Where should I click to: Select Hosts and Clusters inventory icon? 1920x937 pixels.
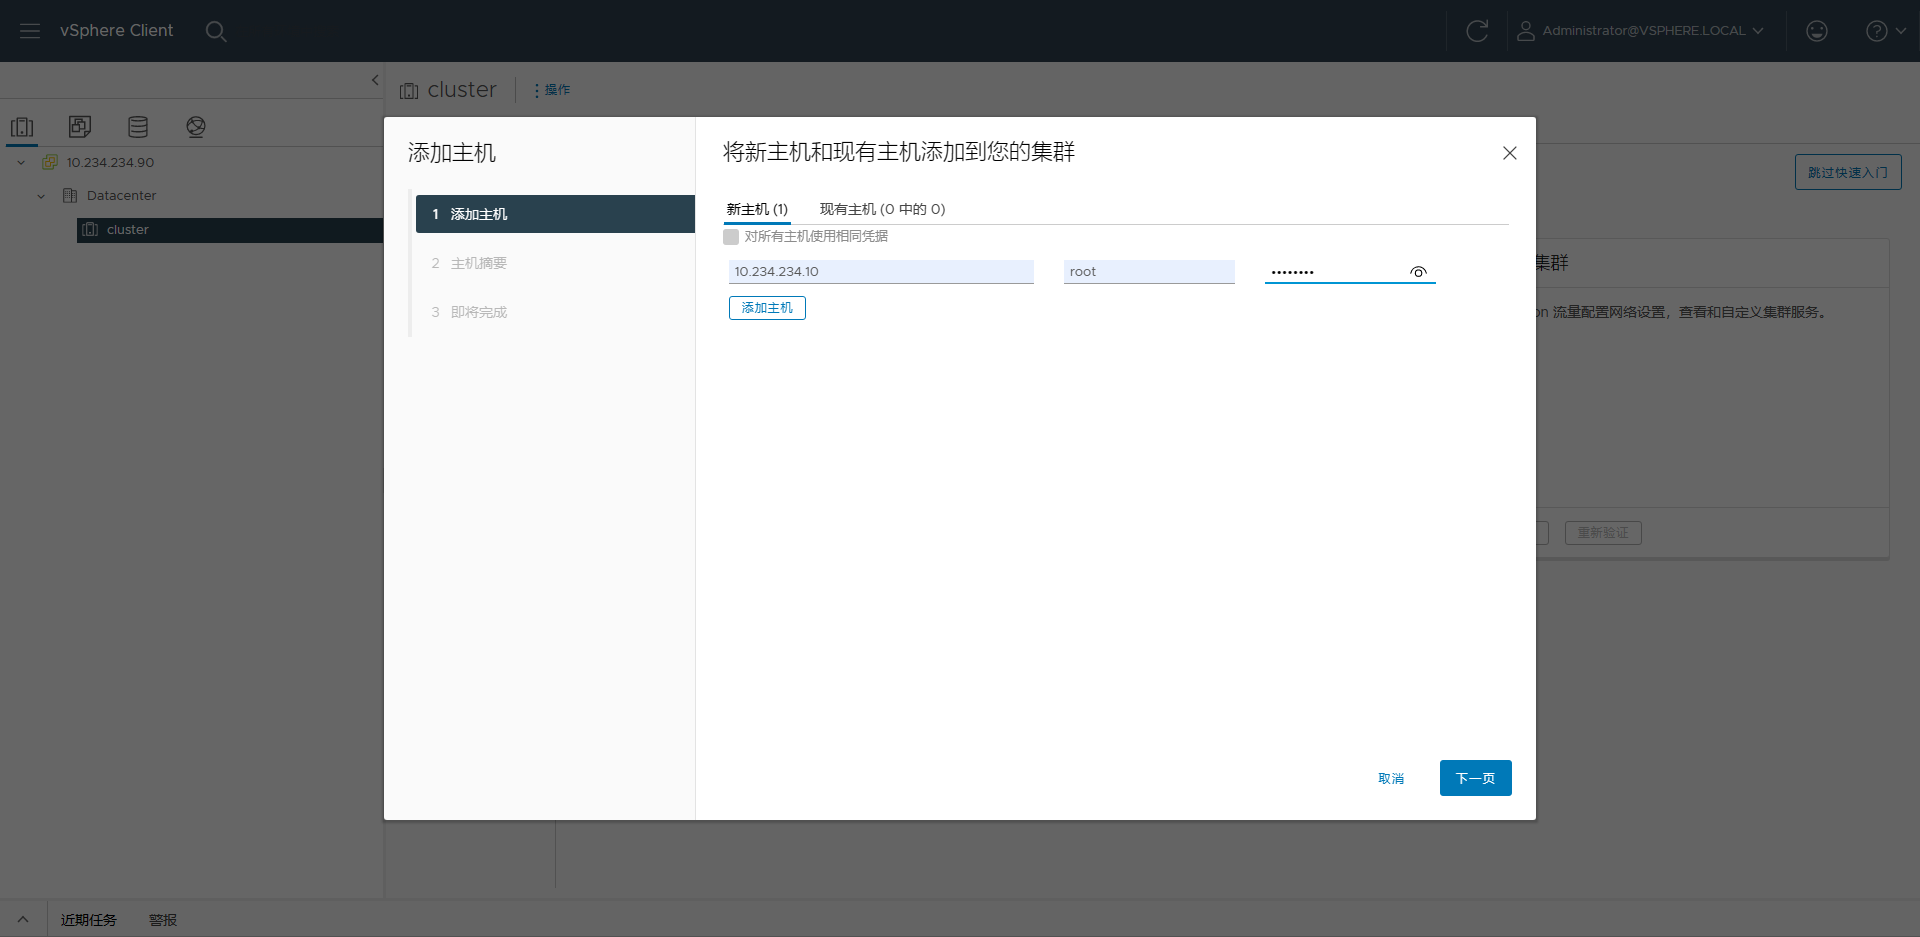[x=22, y=127]
